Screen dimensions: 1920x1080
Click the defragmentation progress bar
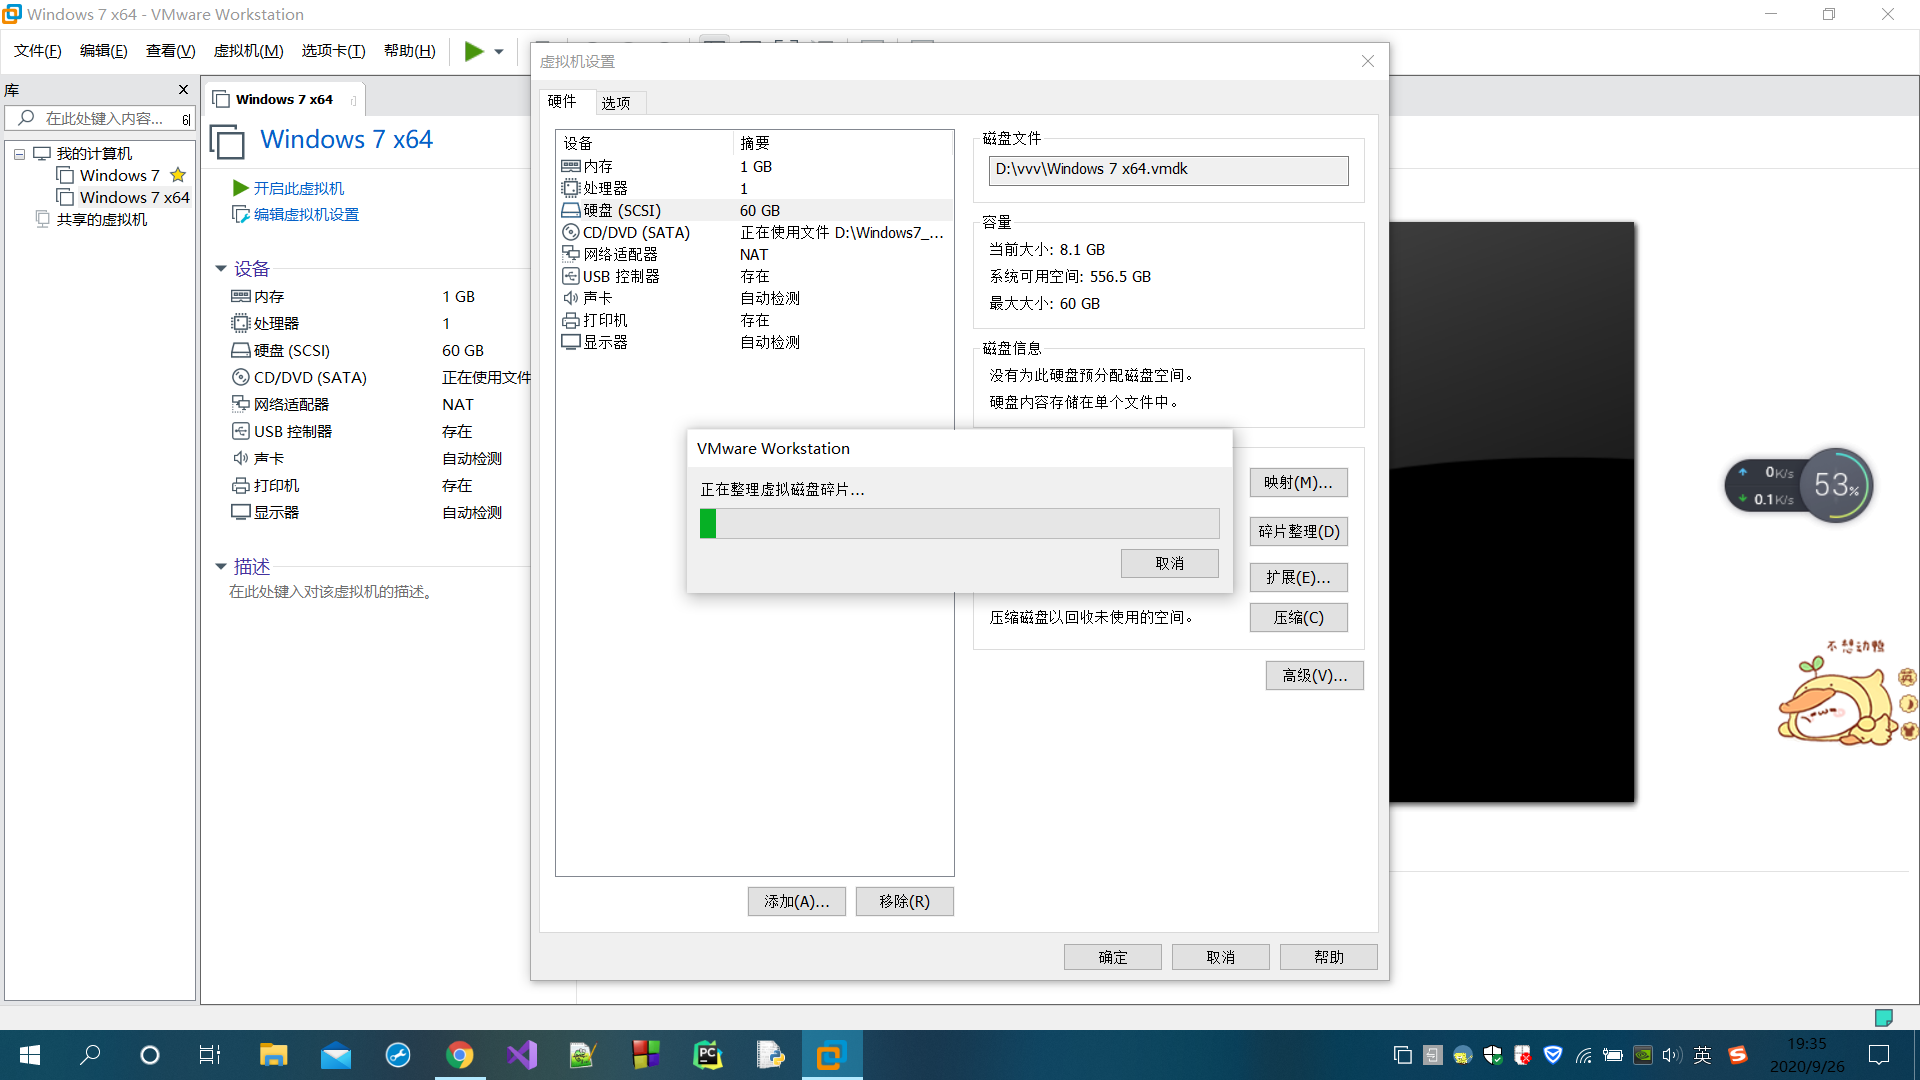959,523
